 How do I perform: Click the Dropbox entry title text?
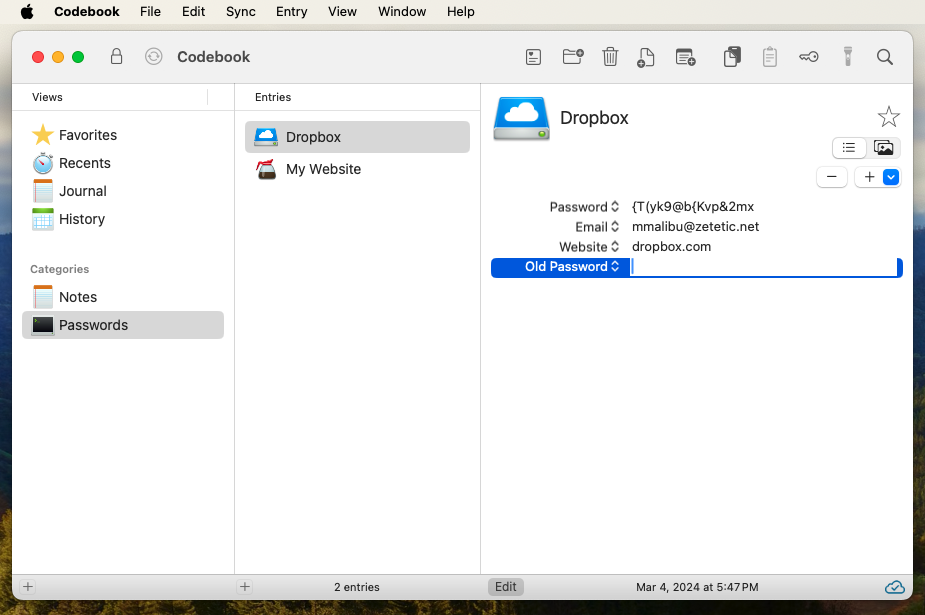(x=594, y=118)
